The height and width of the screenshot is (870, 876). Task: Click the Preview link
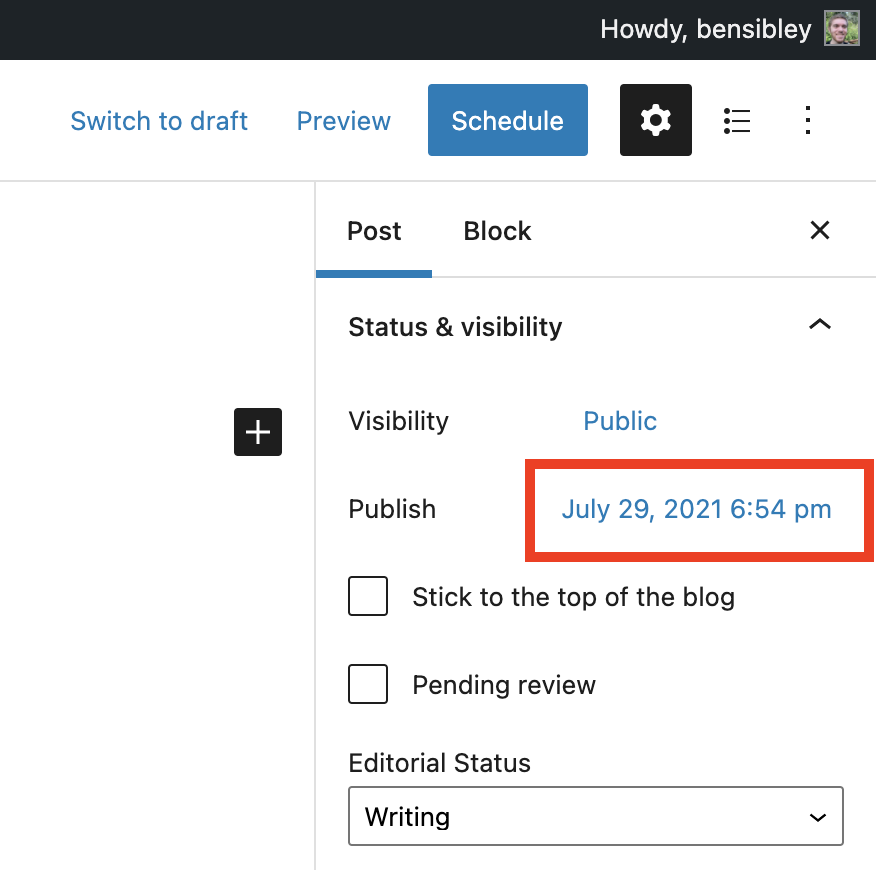343,121
